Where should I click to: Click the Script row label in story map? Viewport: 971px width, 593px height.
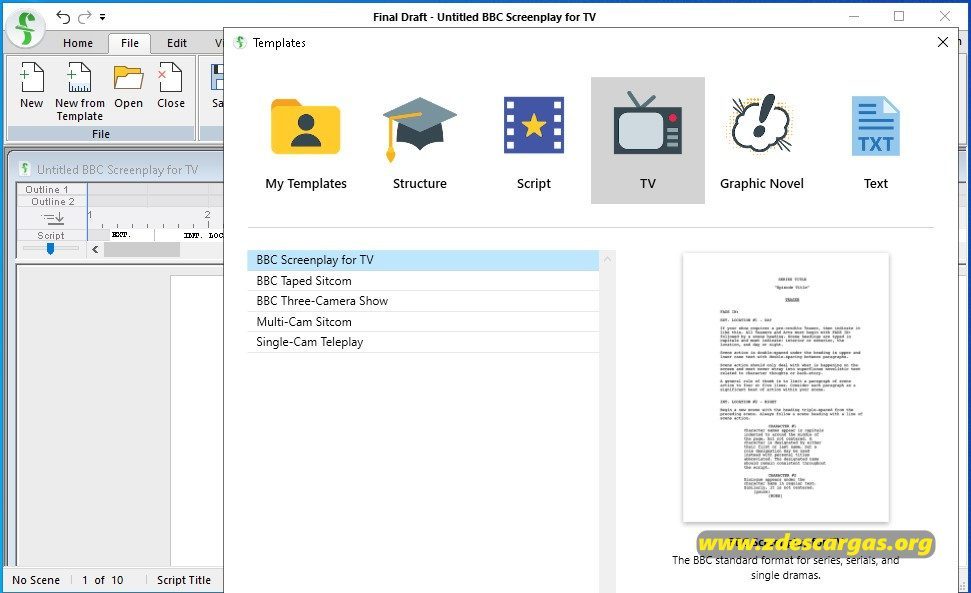point(51,235)
